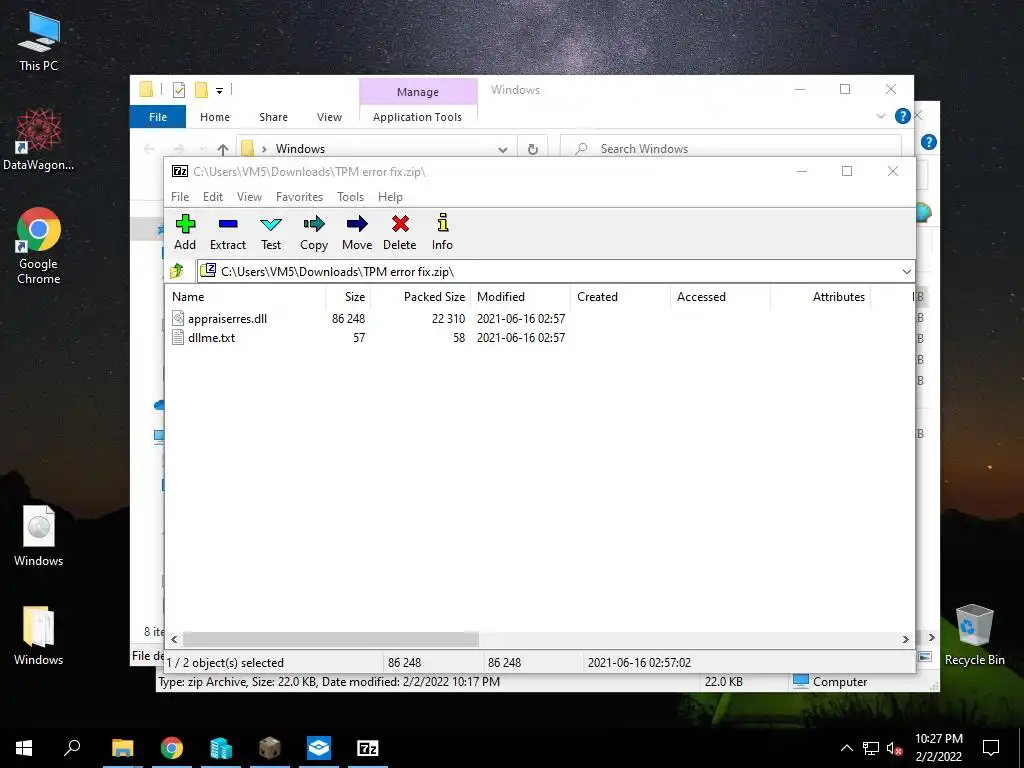Viewport: 1024px width, 768px height.
Task: Open the taskbar clock showing 10:27 PM
Action: [x=938, y=748]
